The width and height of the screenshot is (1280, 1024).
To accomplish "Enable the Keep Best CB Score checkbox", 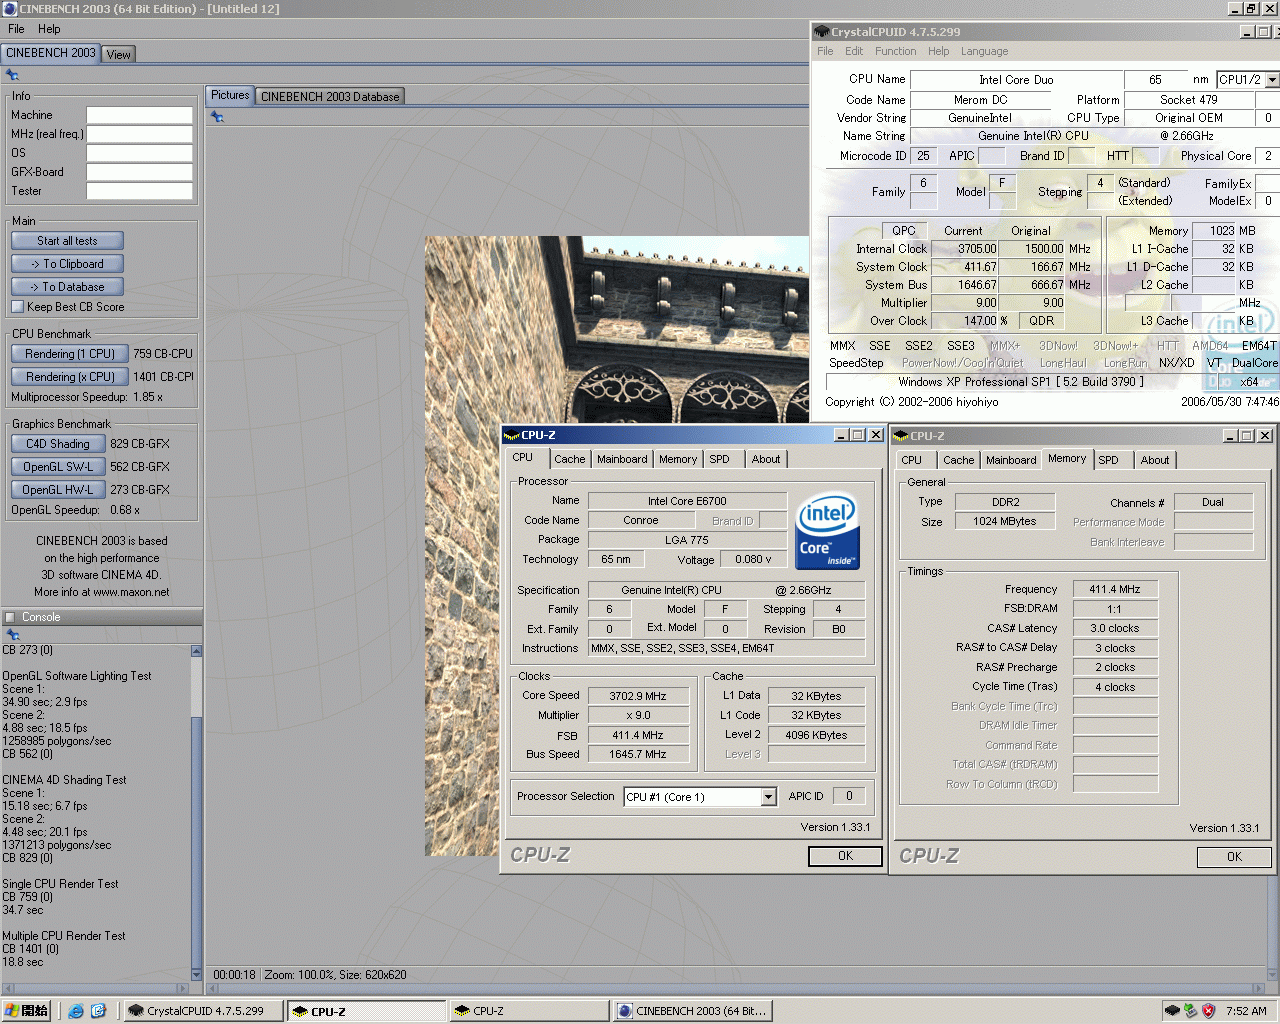I will (17, 307).
